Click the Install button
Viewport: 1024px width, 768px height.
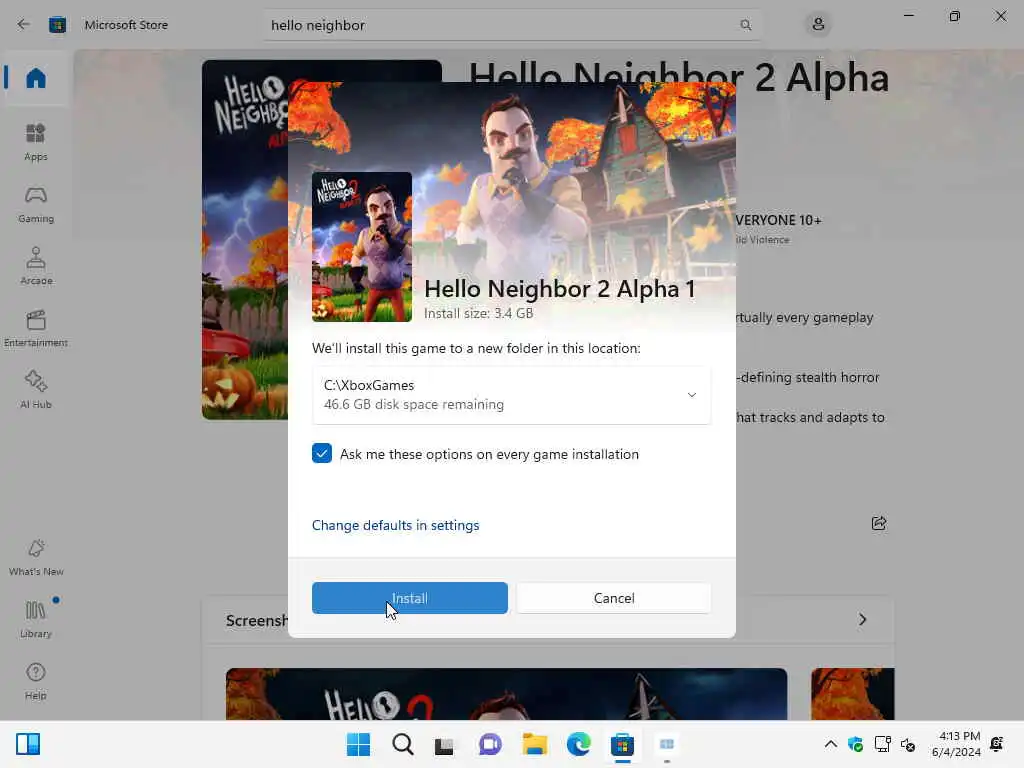[409, 598]
